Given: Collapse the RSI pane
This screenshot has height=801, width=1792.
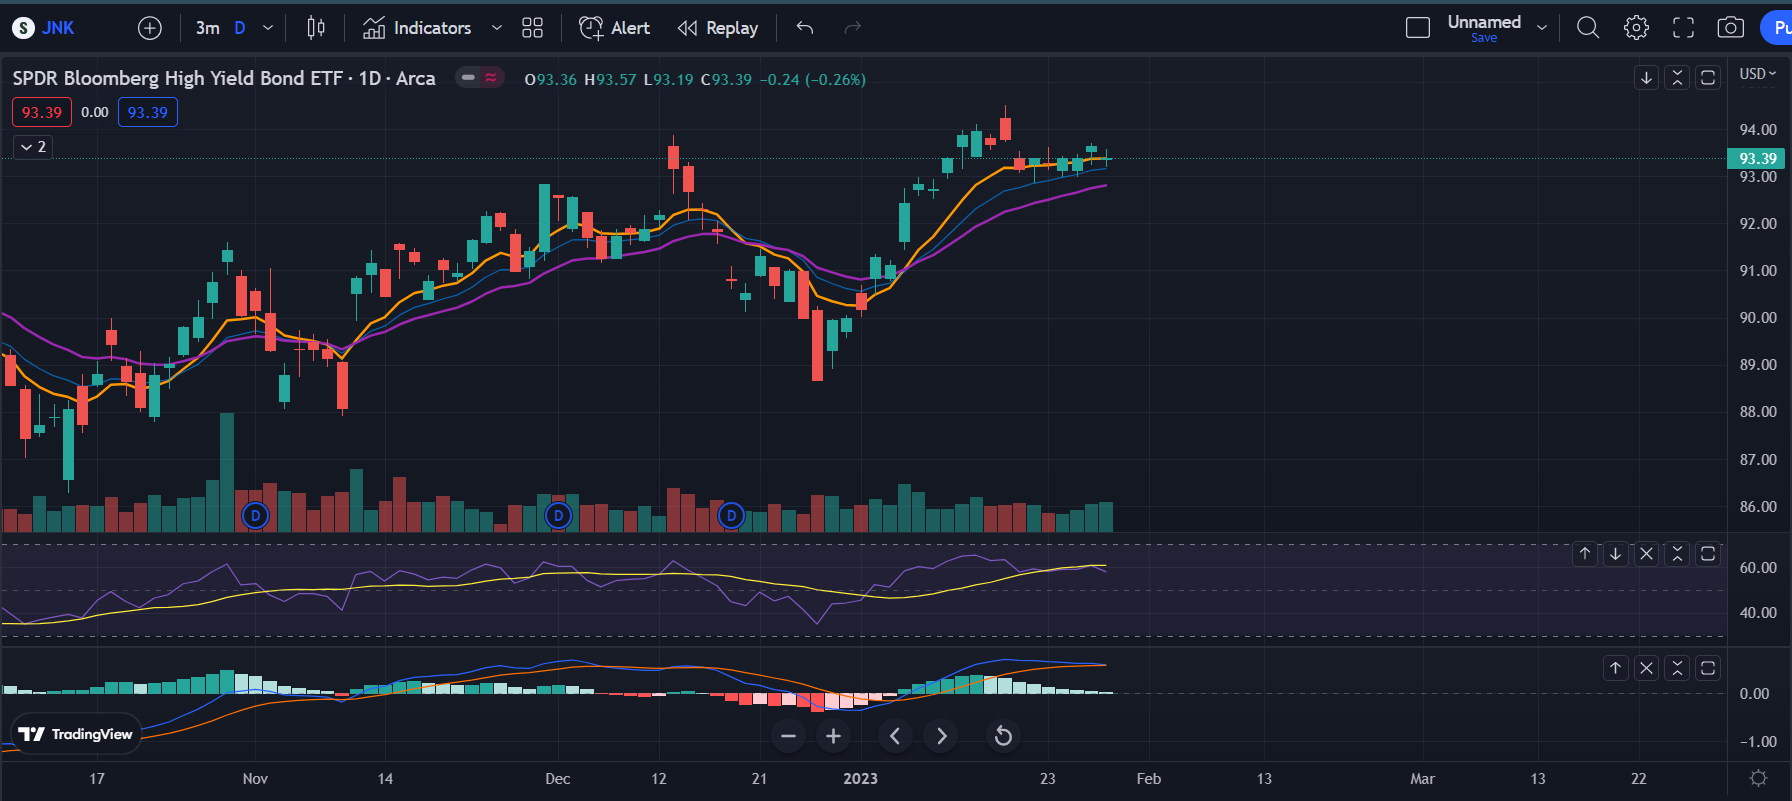Looking at the screenshot, I should point(1678,554).
